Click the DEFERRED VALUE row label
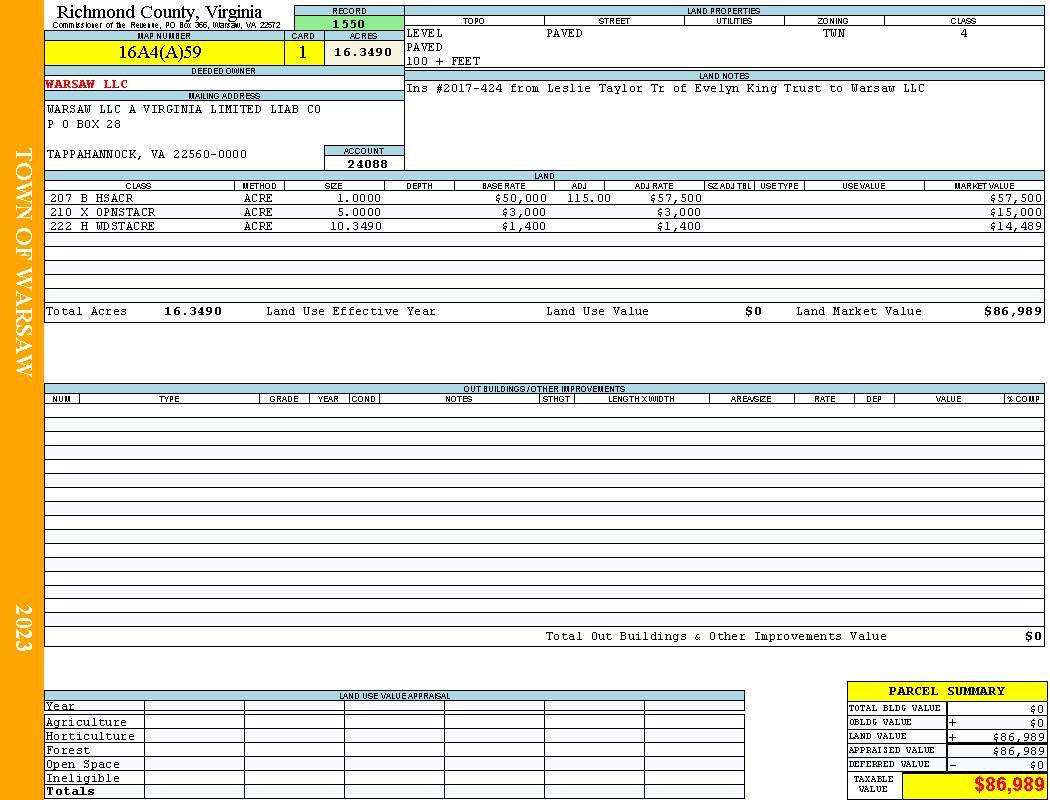Image resolution: width=1050 pixels, height=800 pixels. pyautogui.click(x=889, y=765)
